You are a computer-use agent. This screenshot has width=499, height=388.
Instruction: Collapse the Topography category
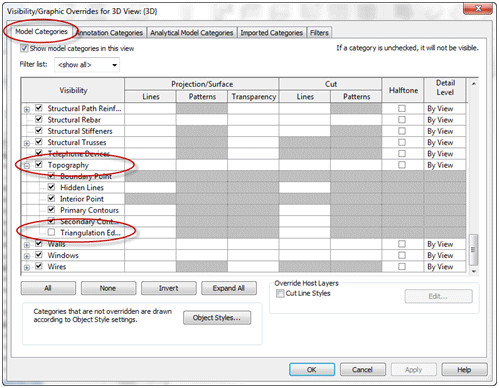27,165
